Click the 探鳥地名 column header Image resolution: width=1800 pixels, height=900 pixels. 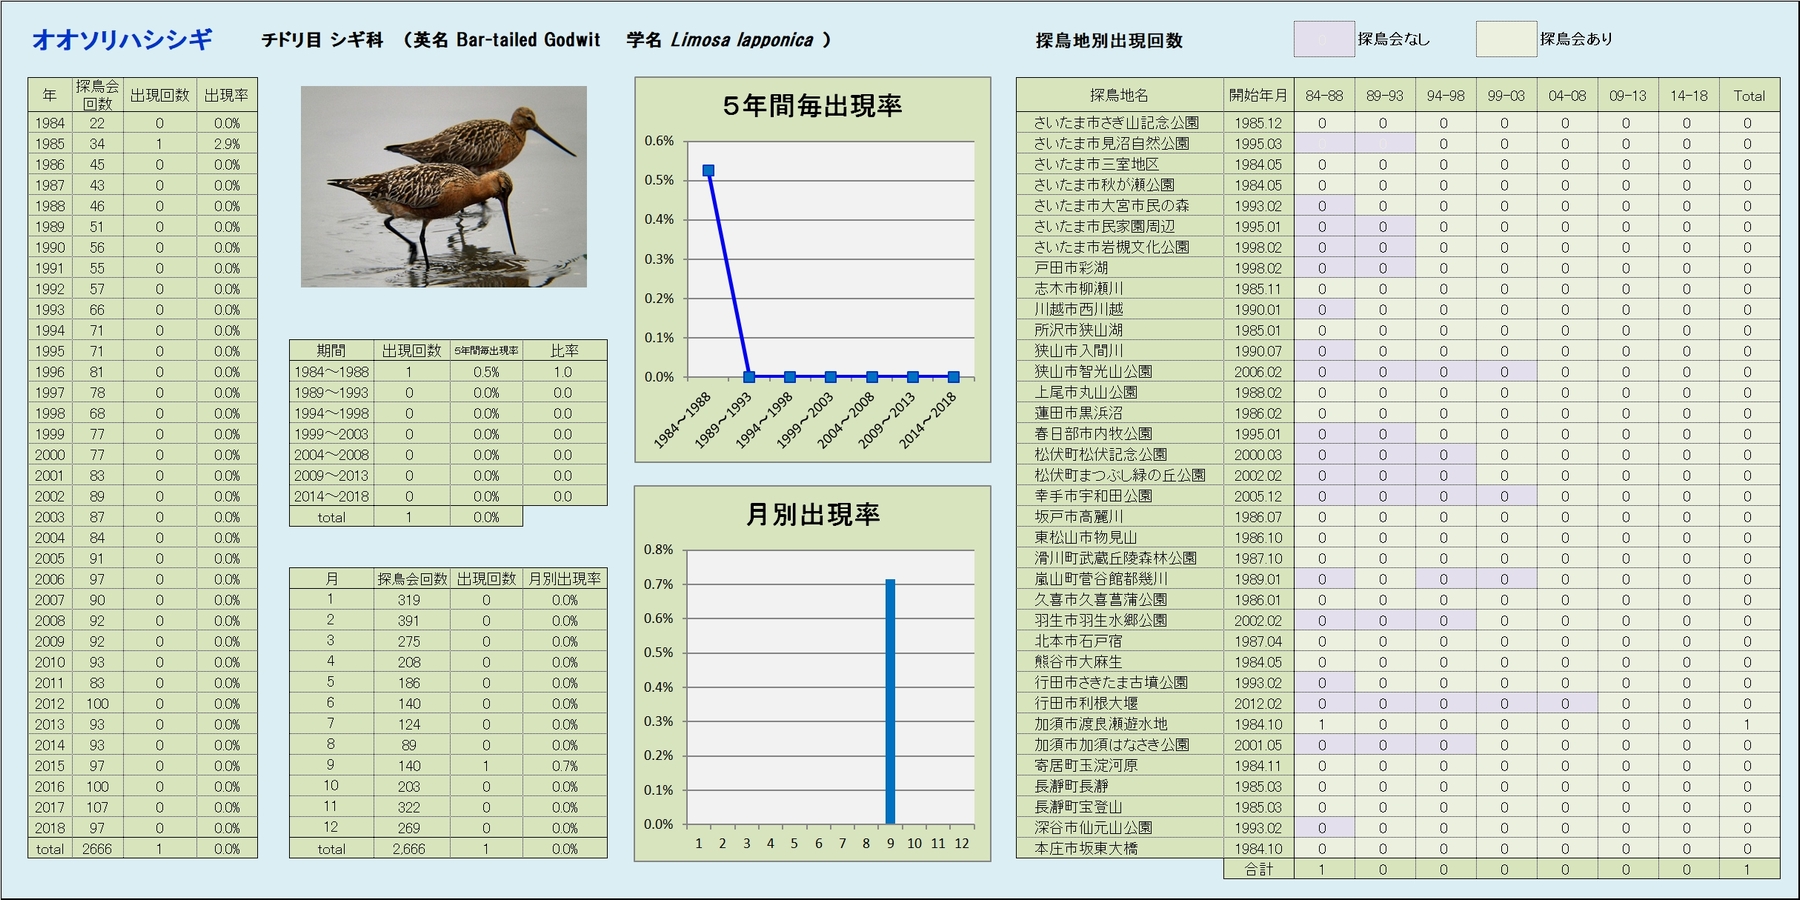1119,95
